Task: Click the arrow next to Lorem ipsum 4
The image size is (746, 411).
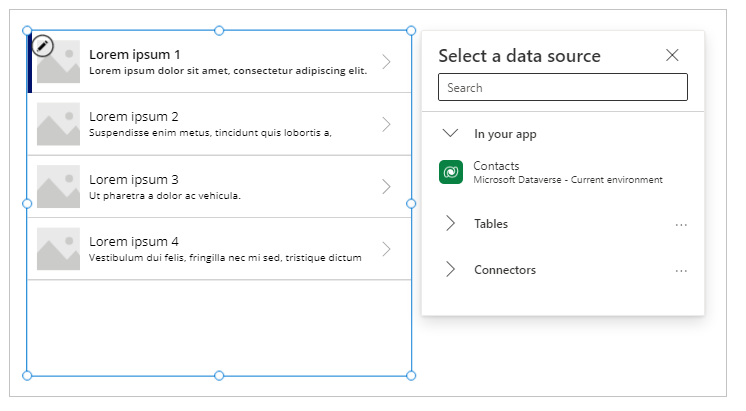Action: (387, 249)
